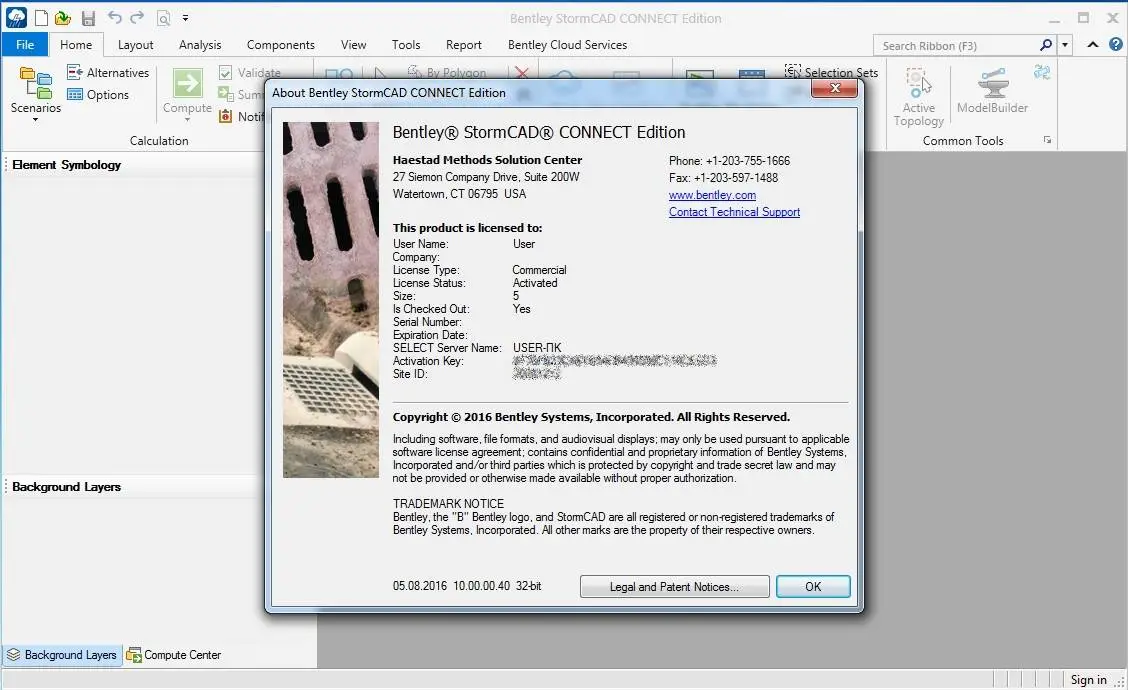The image size is (1128, 690).
Task: Open print preview from the quick access toolbar
Action: click(163, 18)
